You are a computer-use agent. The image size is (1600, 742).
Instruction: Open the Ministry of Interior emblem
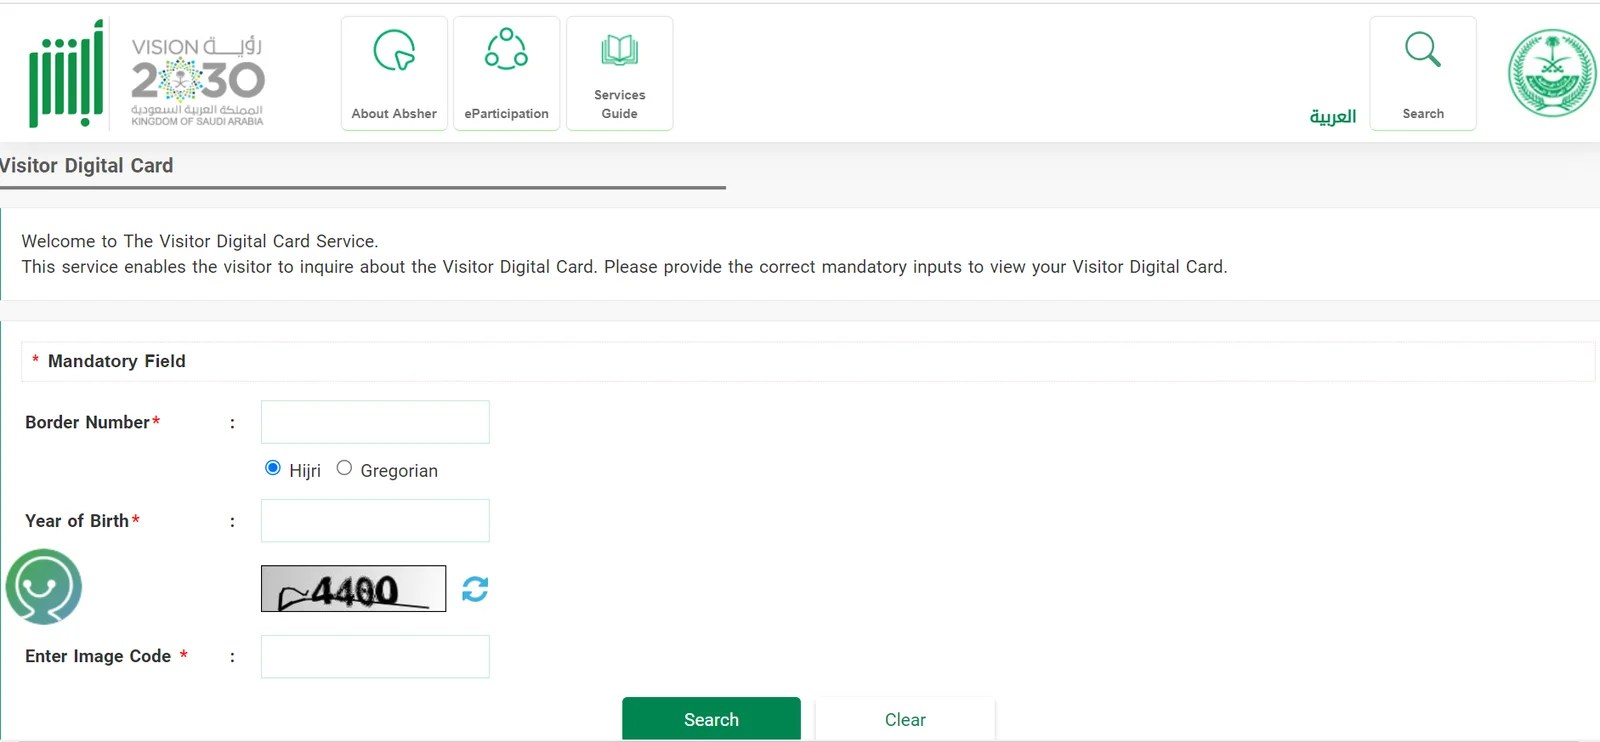point(1549,72)
